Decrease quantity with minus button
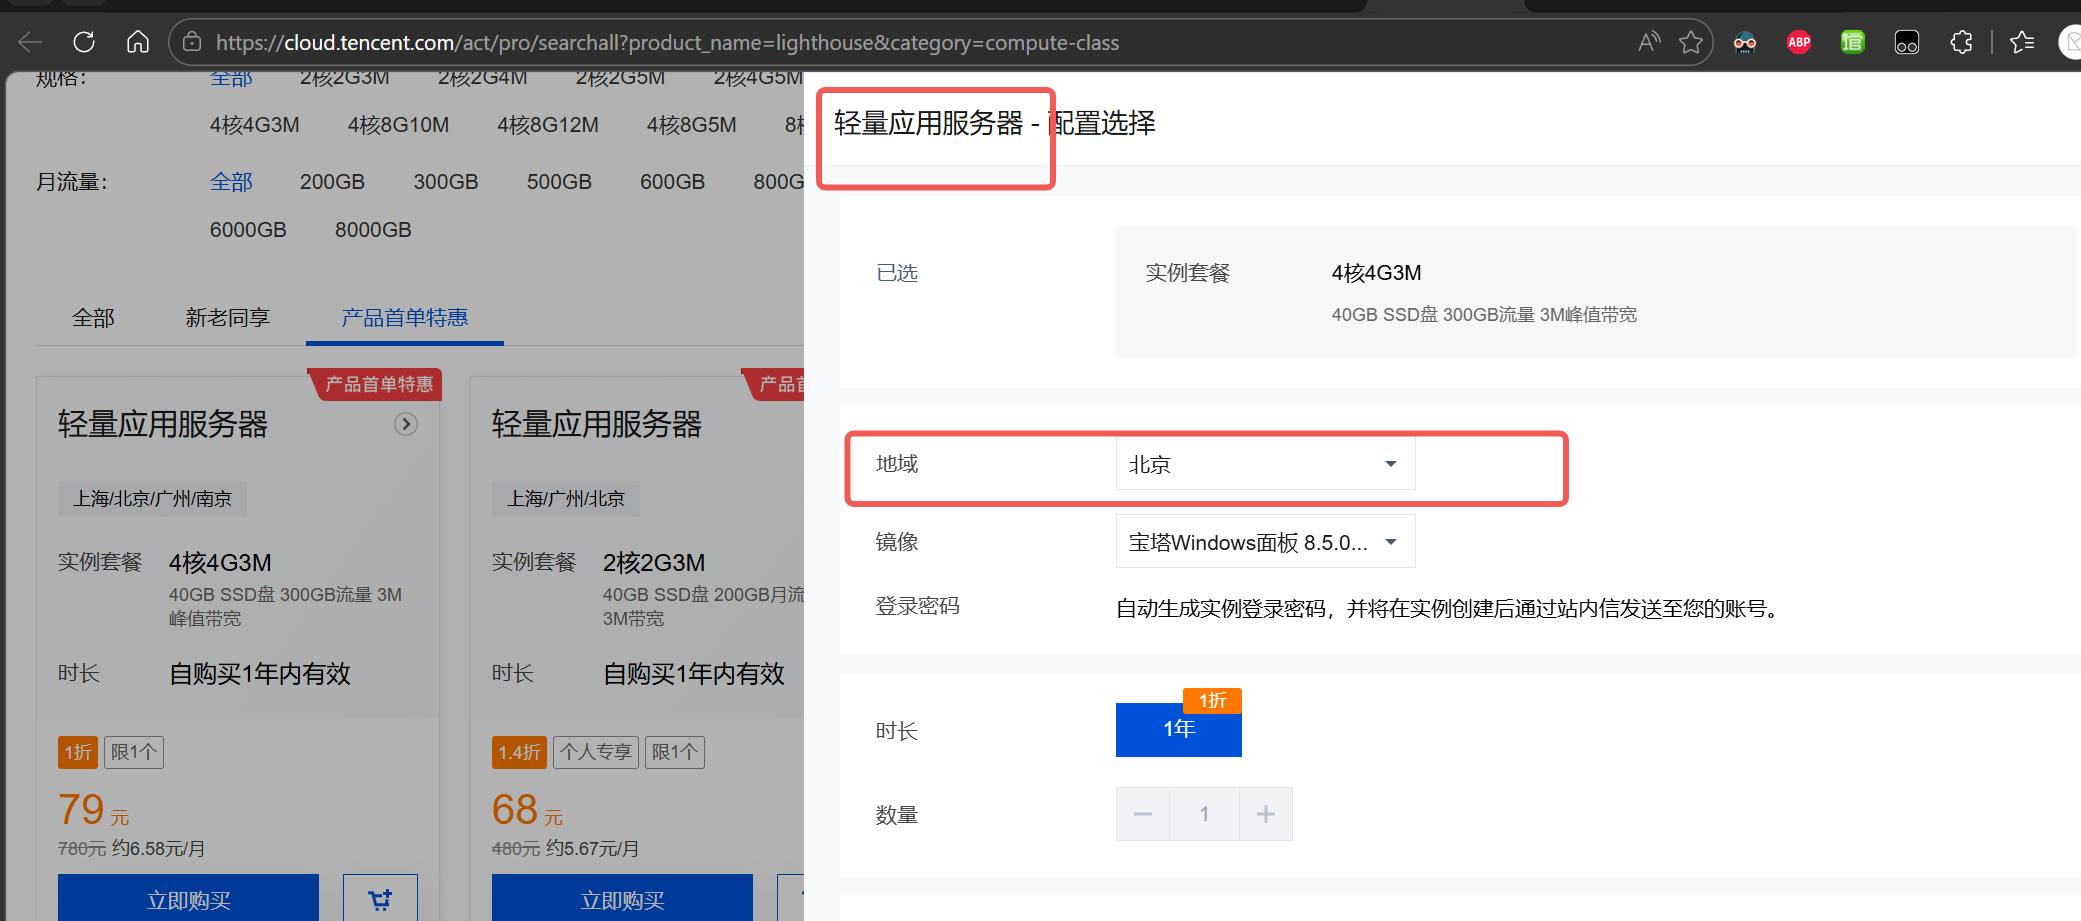 click(1143, 814)
